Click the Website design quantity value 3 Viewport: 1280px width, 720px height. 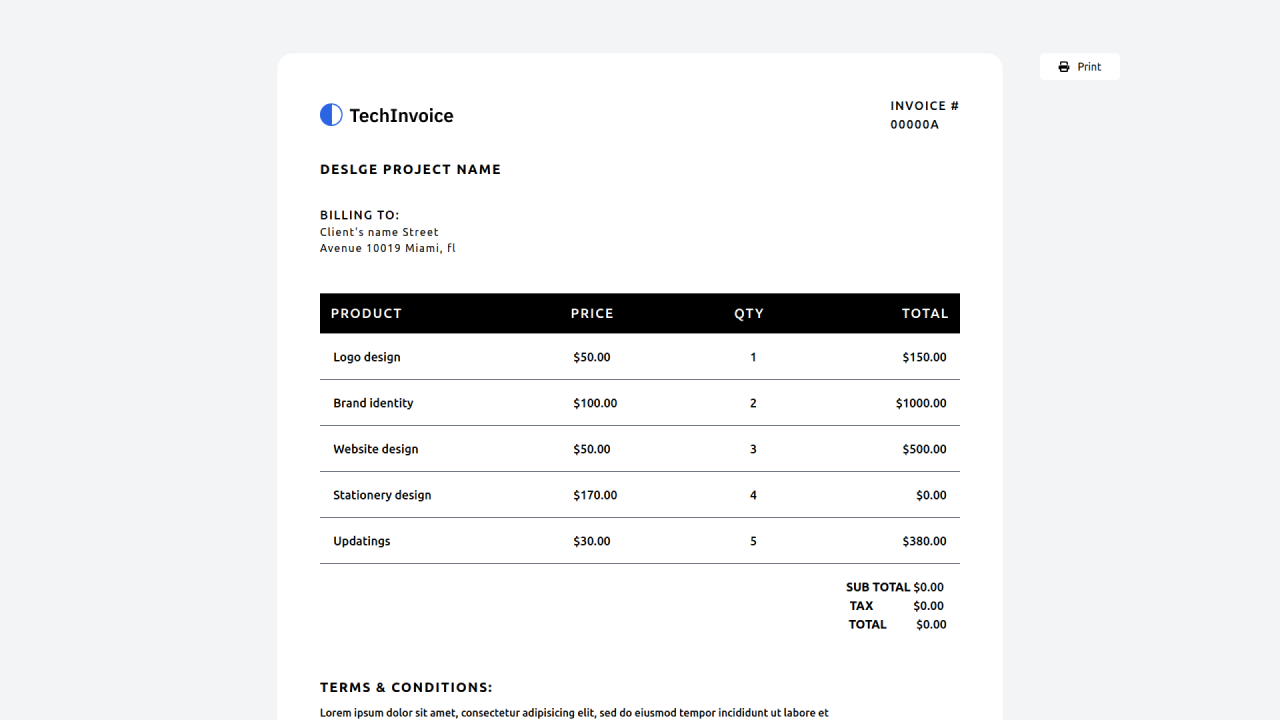[x=753, y=449]
